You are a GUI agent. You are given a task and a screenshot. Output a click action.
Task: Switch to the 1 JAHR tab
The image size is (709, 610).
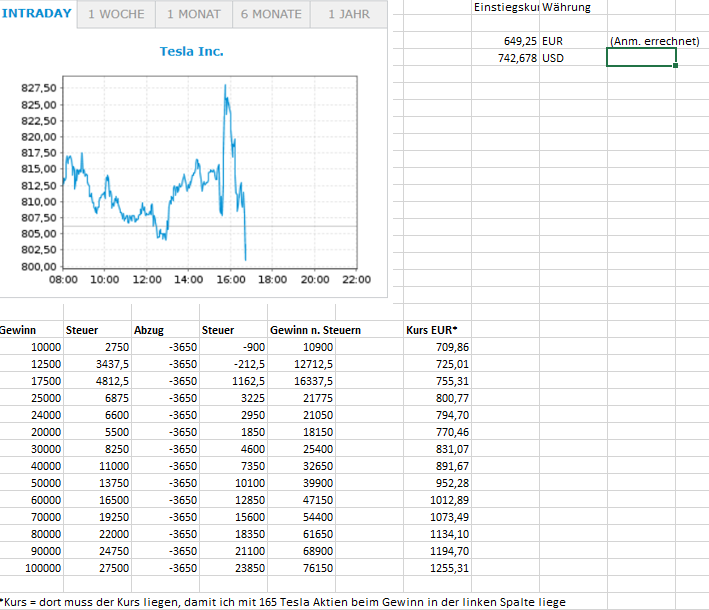[x=348, y=14]
